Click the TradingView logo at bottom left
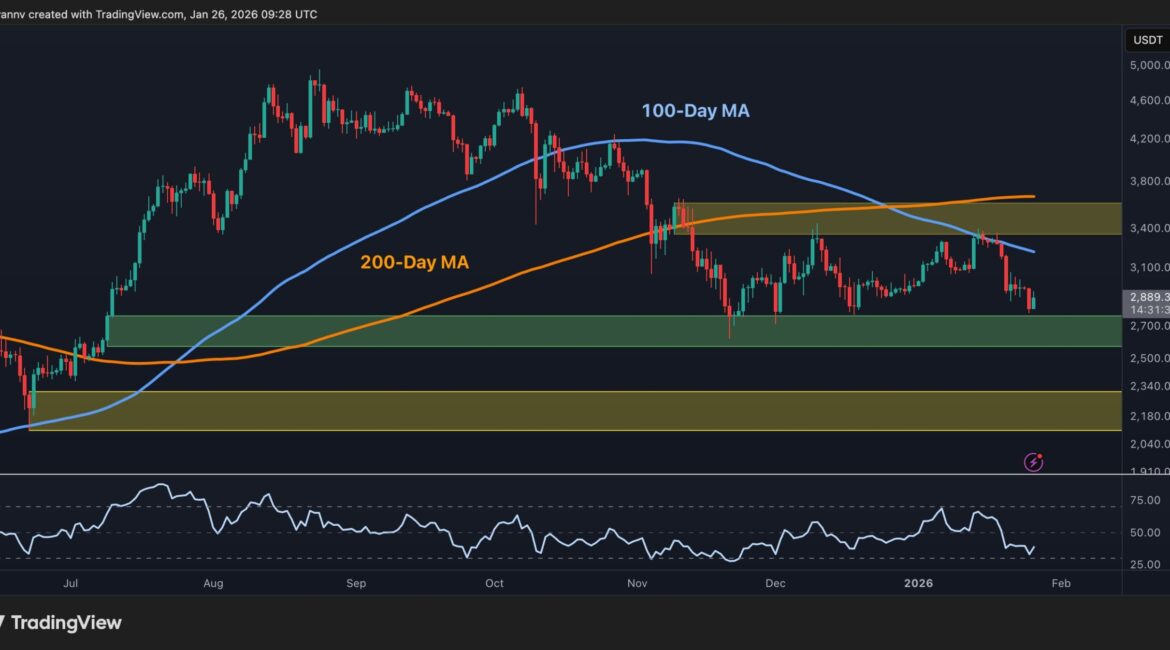The width and height of the screenshot is (1170, 650). pos(60,622)
